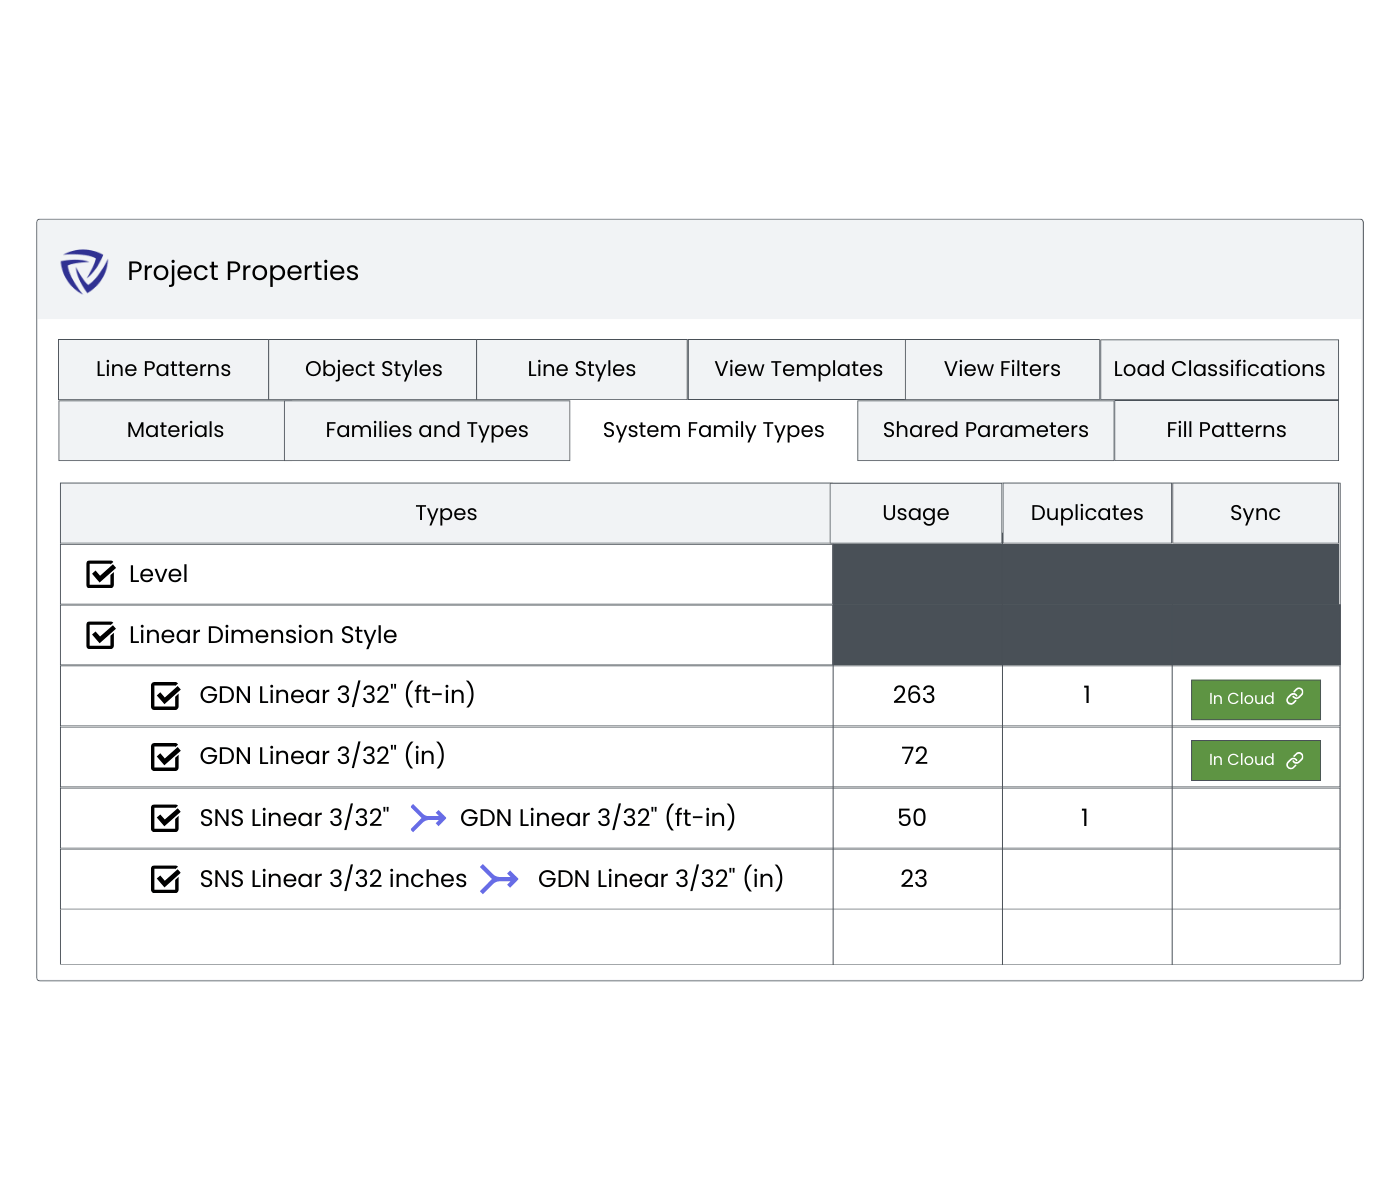Click link icon in second In Cloud badge
Viewport: 1400px width, 1200px height.
1295,760
